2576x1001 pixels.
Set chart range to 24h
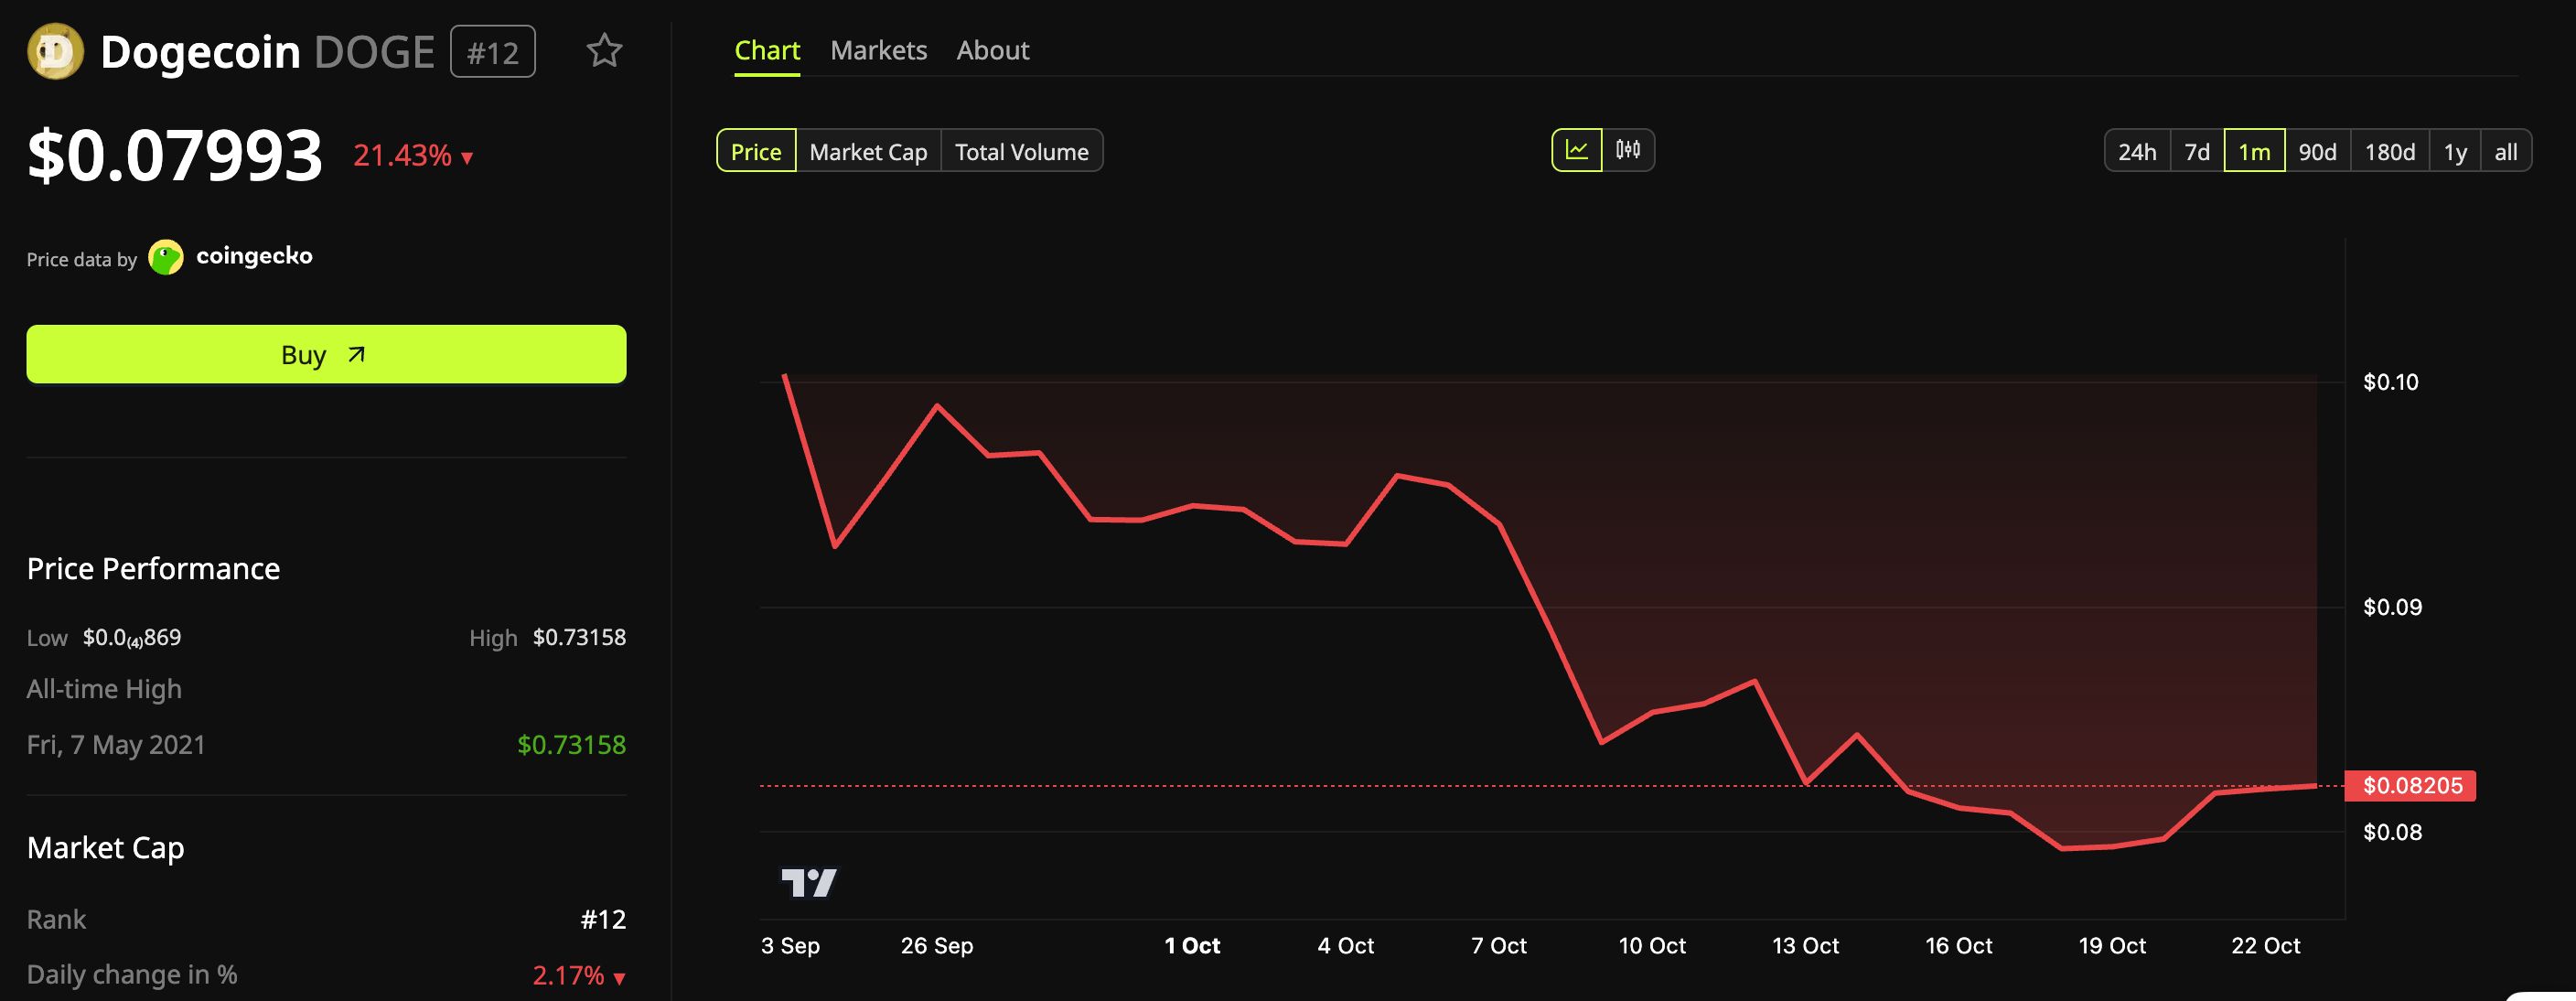click(2137, 151)
